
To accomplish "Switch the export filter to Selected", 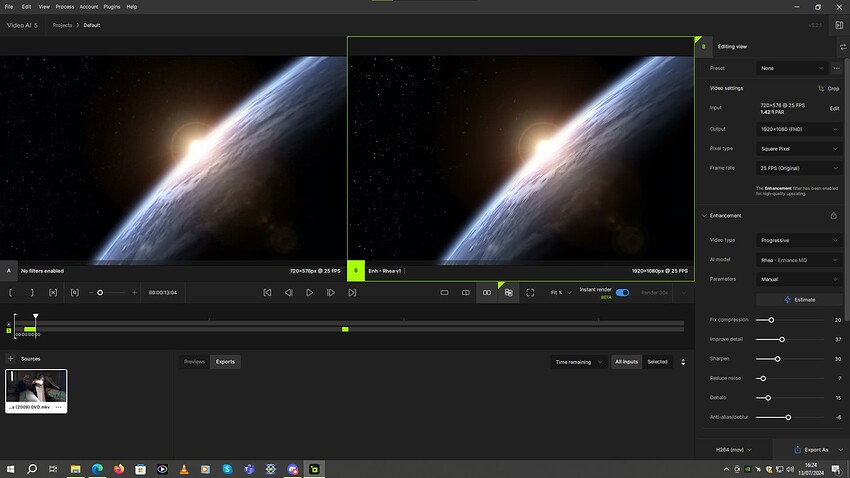I will point(657,362).
